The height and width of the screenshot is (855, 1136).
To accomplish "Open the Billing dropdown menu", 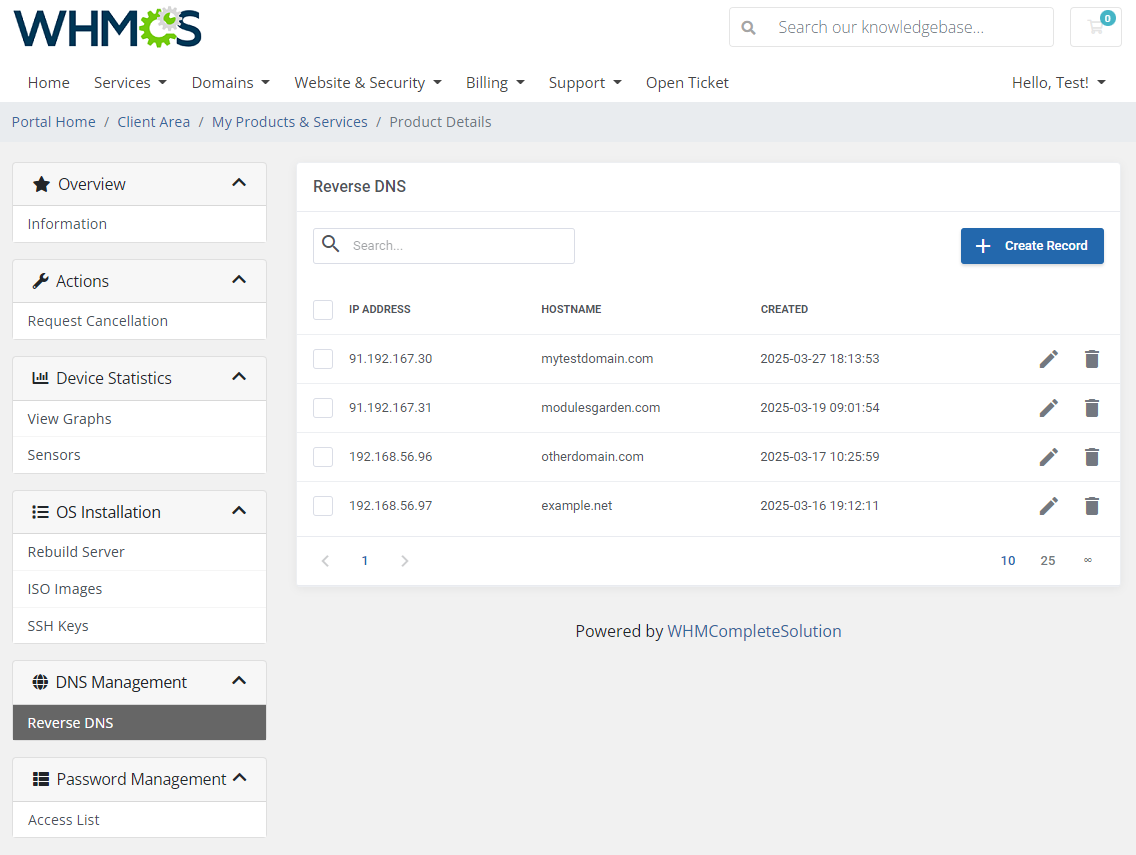I will coord(495,82).
